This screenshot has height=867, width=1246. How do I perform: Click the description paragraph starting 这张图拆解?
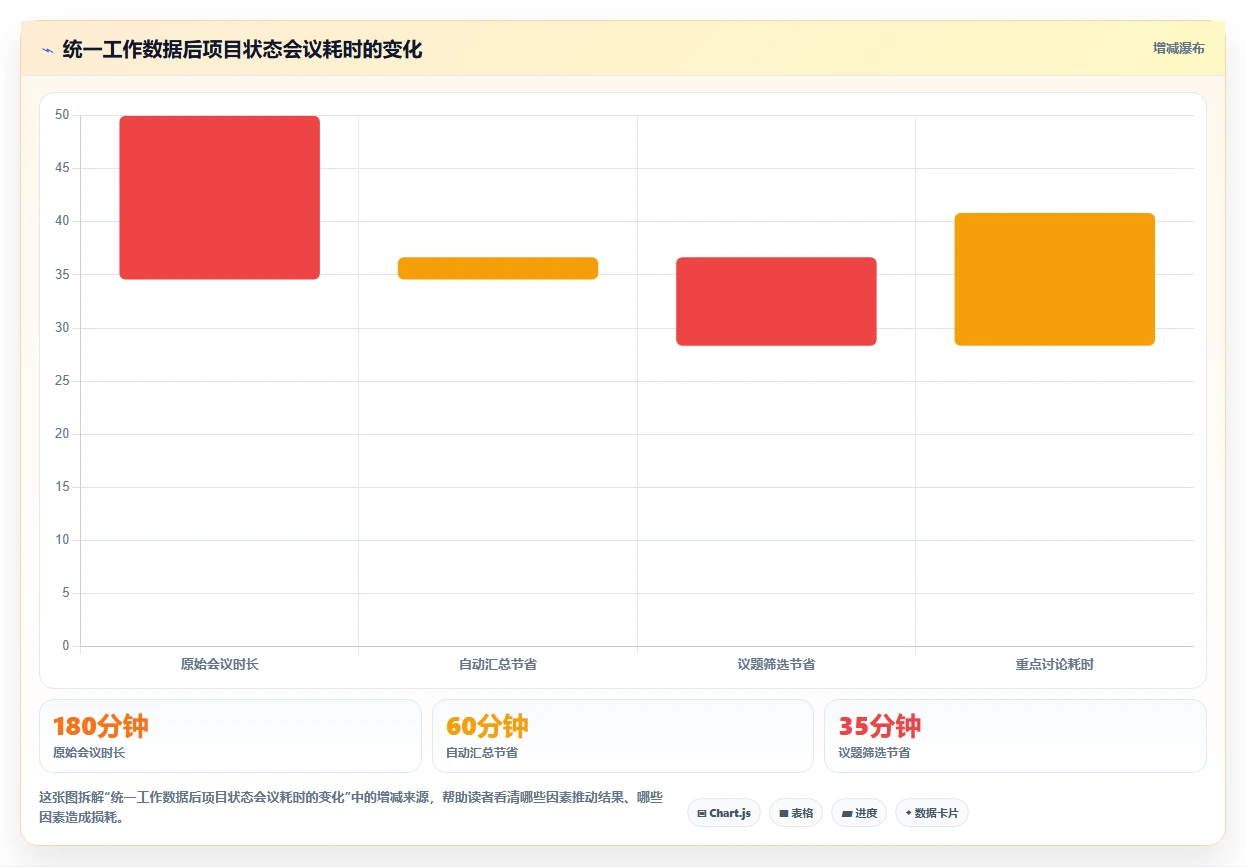(351, 807)
